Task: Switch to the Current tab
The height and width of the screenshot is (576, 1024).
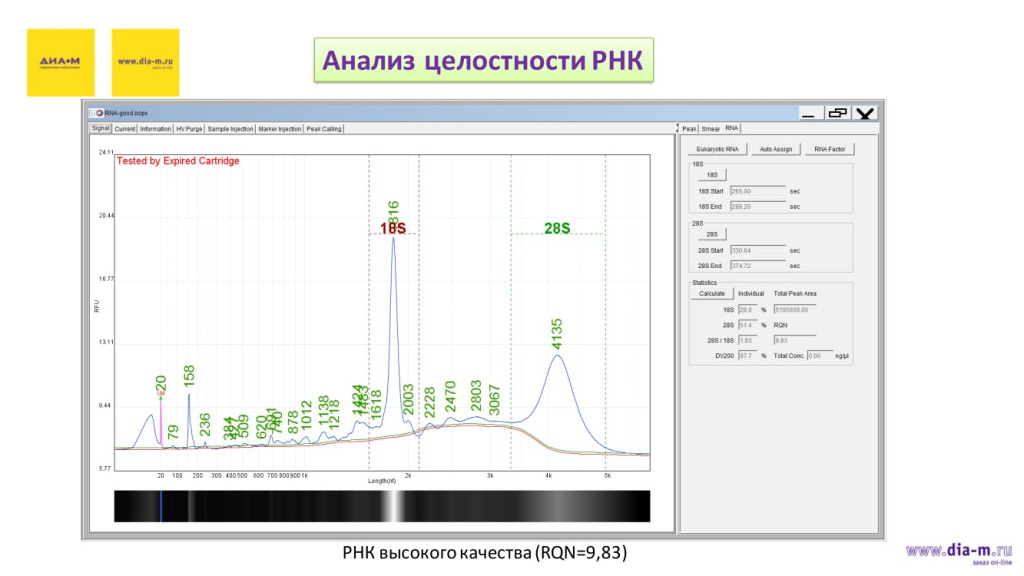Action: coord(125,129)
